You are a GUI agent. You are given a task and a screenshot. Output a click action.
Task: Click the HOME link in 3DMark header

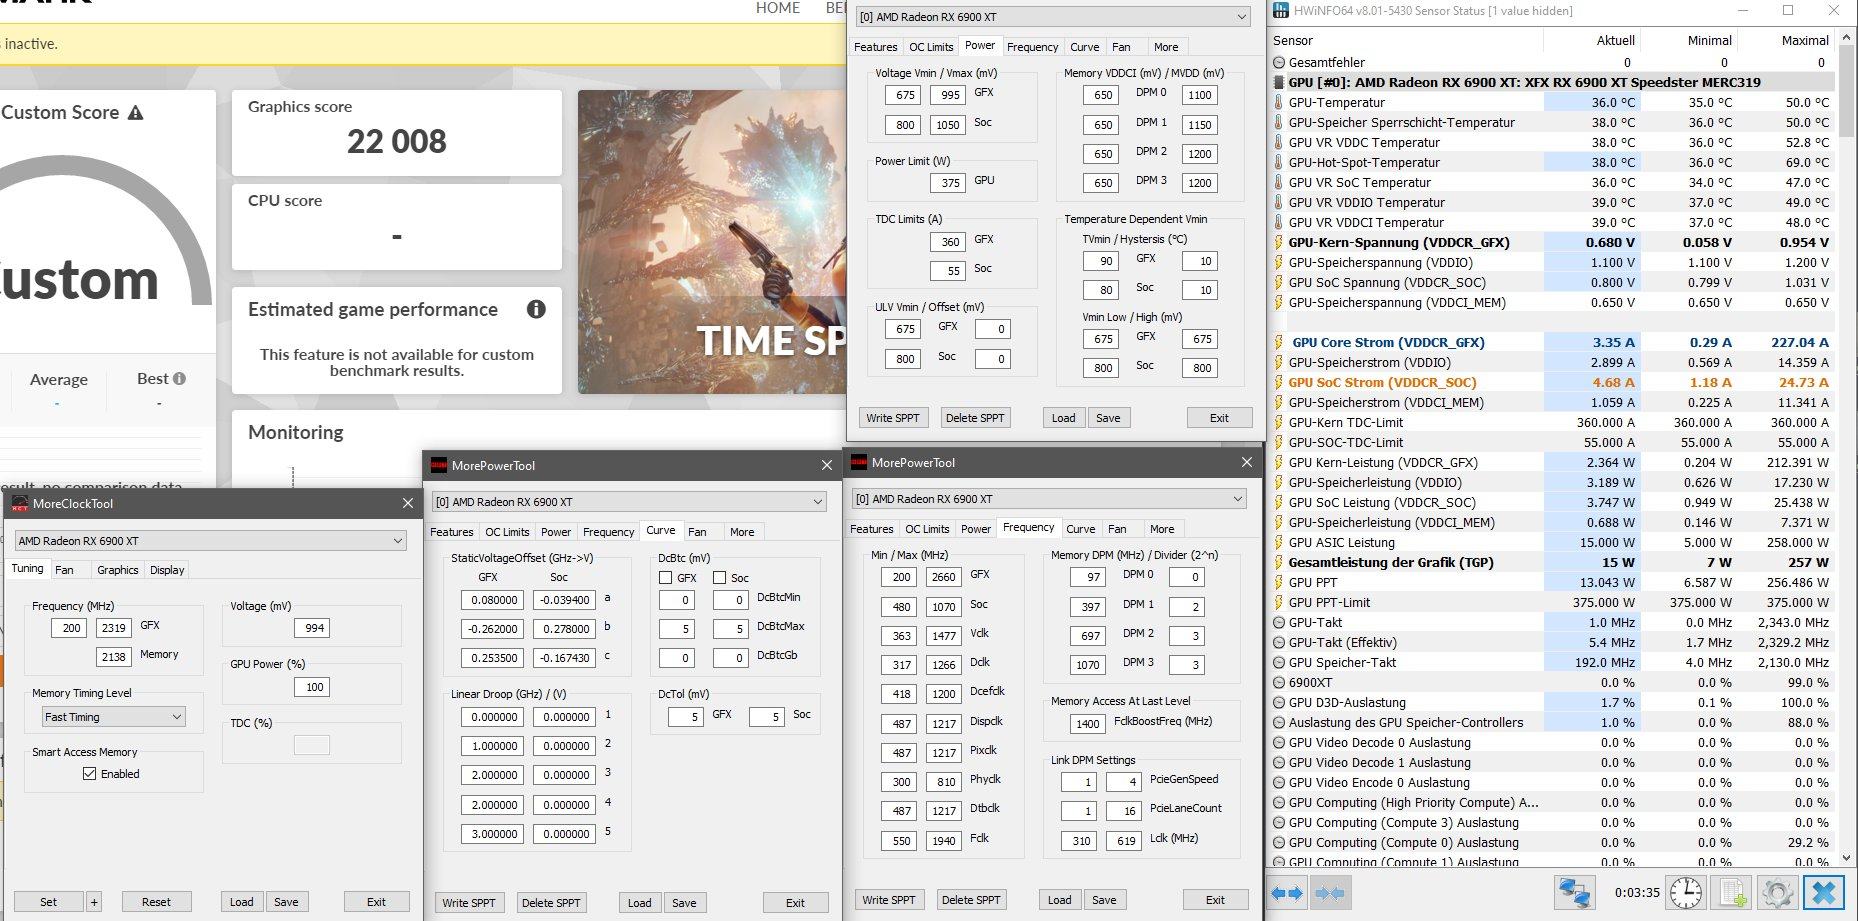[778, 8]
